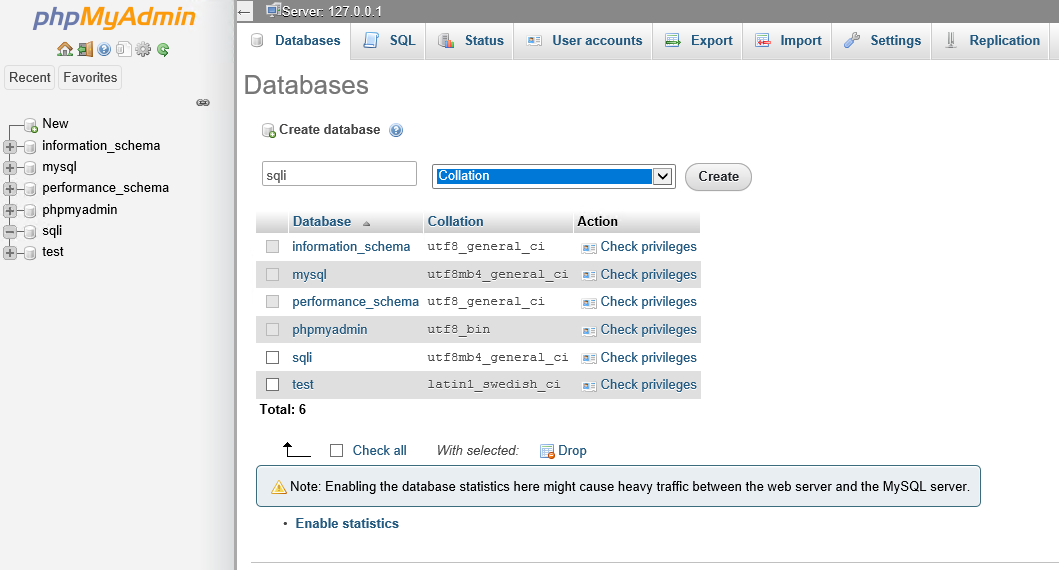Open the Import tab

click(x=787, y=41)
